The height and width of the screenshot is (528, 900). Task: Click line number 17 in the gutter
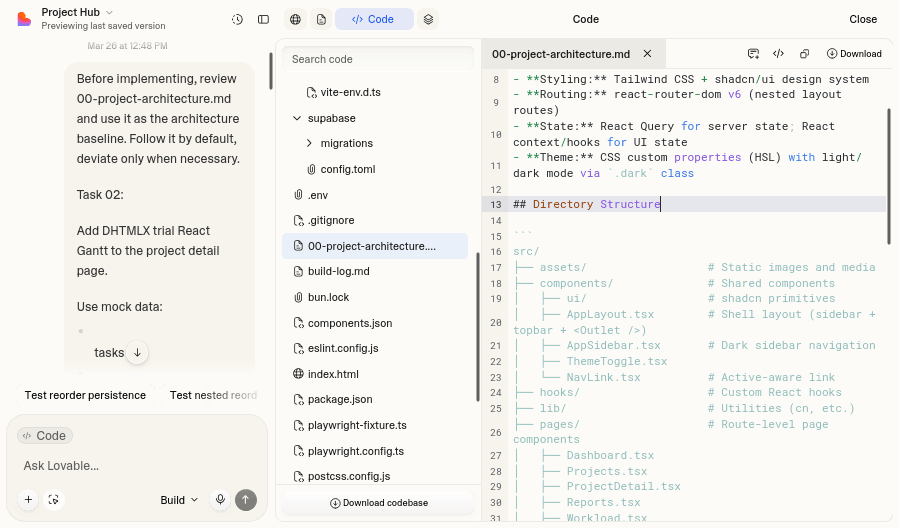click(495, 267)
